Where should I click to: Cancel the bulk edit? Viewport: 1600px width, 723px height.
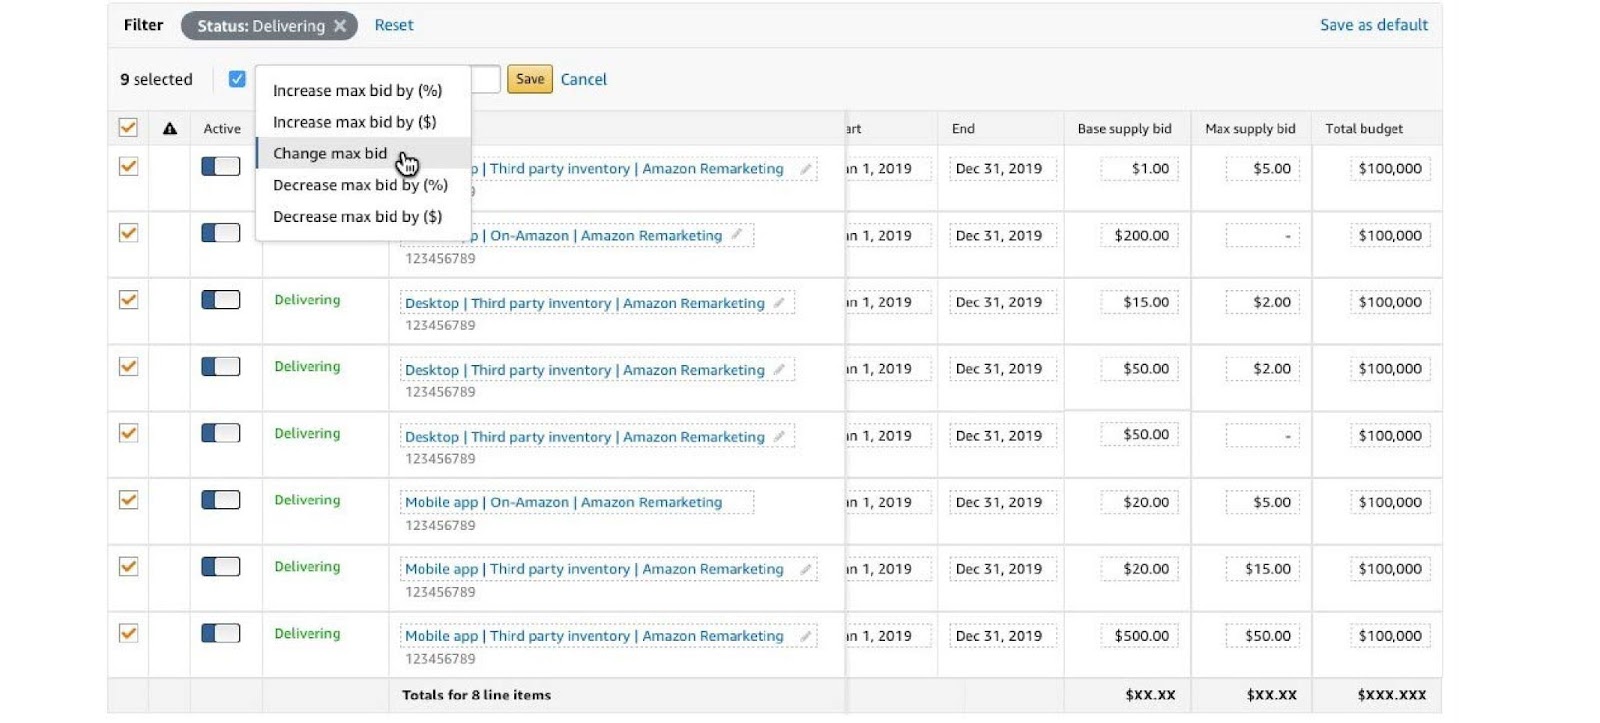click(584, 79)
